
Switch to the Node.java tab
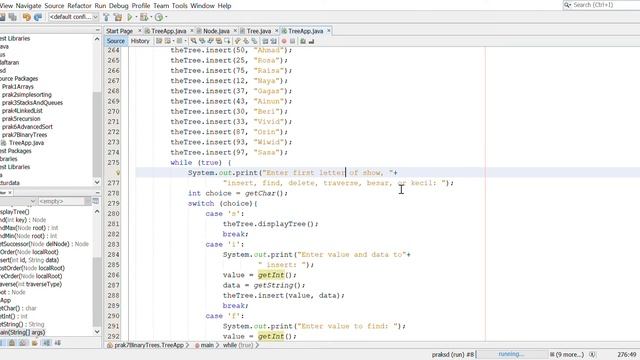pyautogui.click(x=216, y=31)
